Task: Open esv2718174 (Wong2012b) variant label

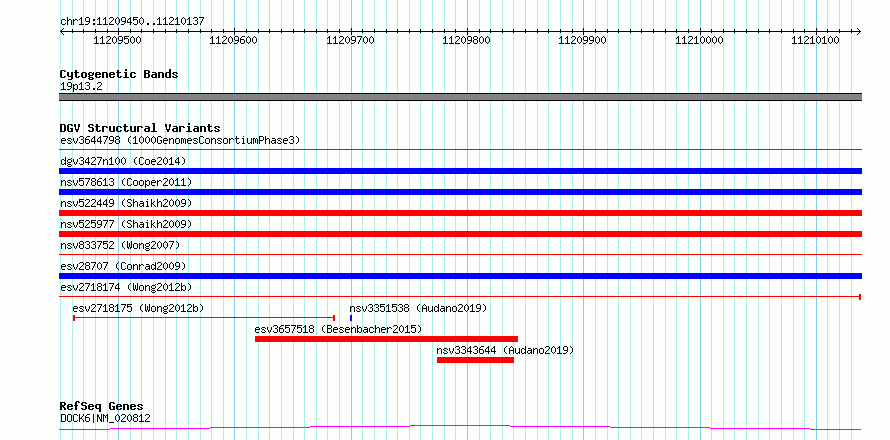Action: [126, 287]
